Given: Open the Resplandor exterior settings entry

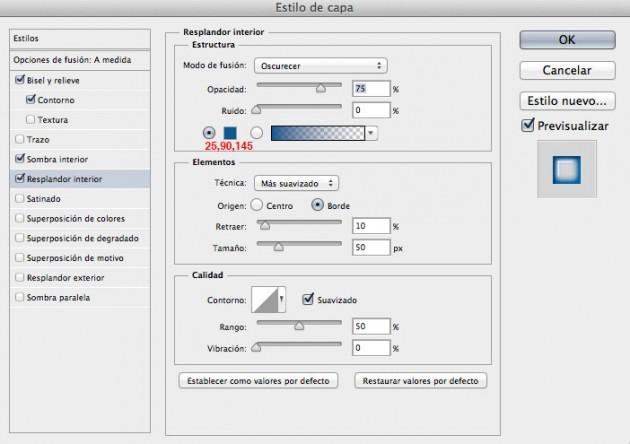Looking at the screenshot, I should (65, 278).
